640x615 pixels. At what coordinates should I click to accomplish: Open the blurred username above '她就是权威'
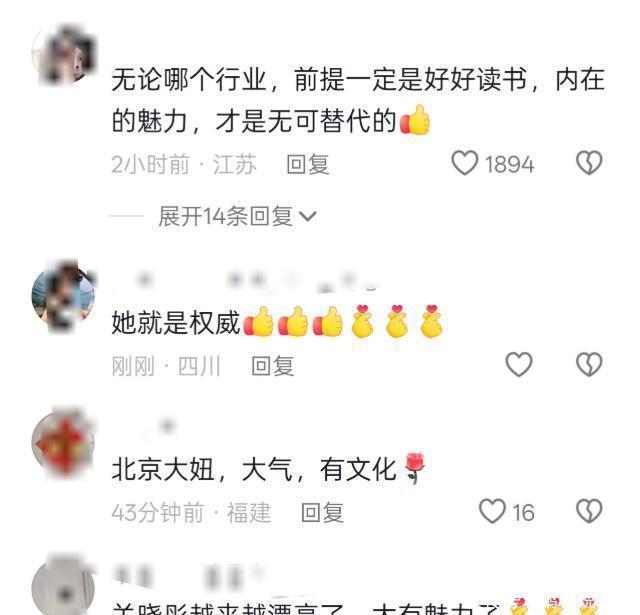tap(245, 281)
